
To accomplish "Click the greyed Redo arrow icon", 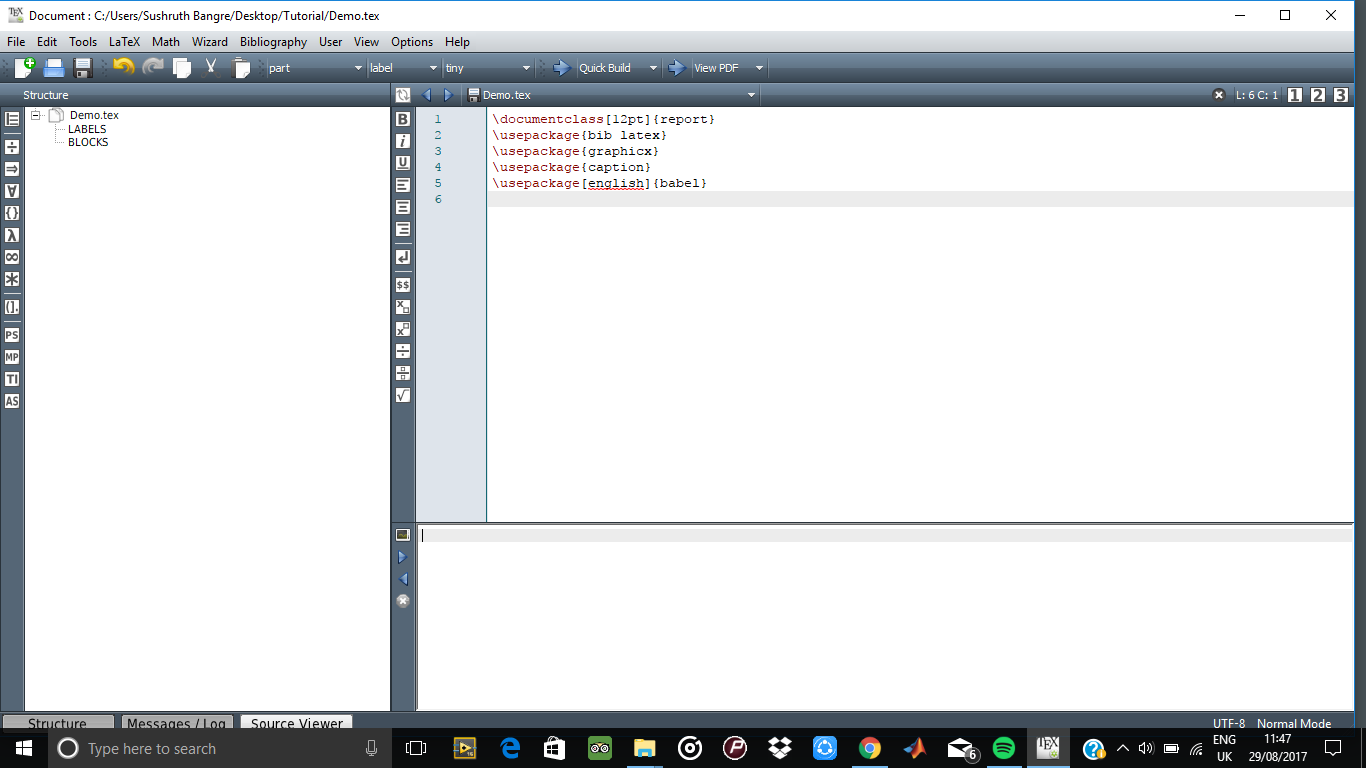I will point(152,68).
